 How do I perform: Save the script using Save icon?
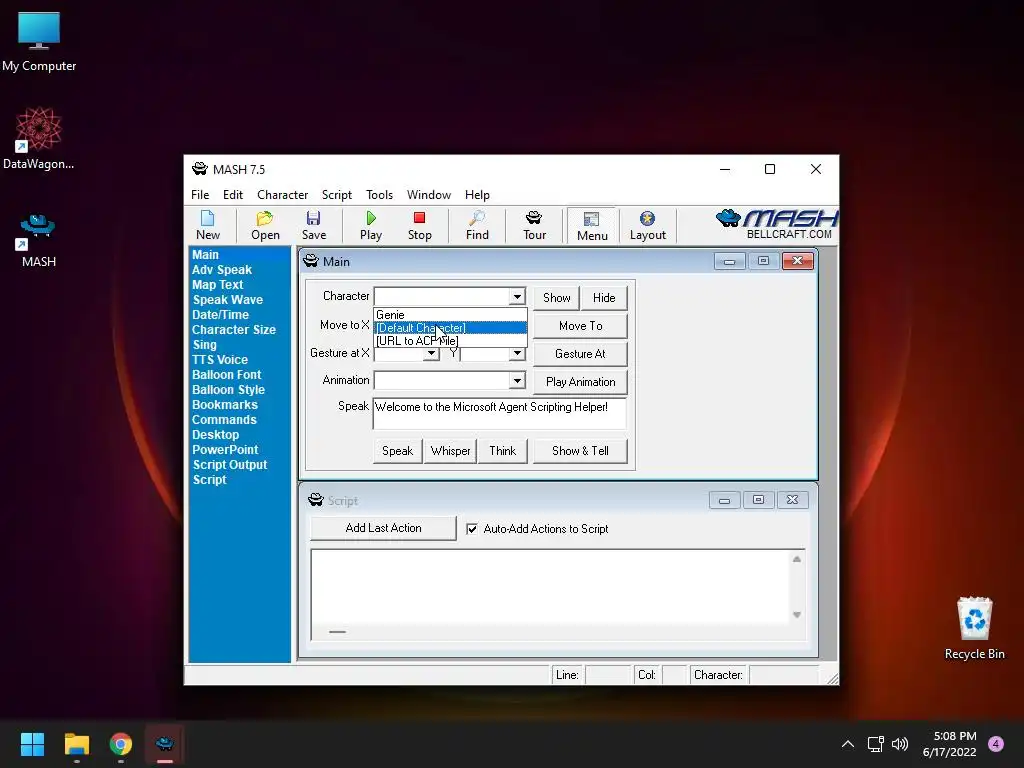click(313, 226)
